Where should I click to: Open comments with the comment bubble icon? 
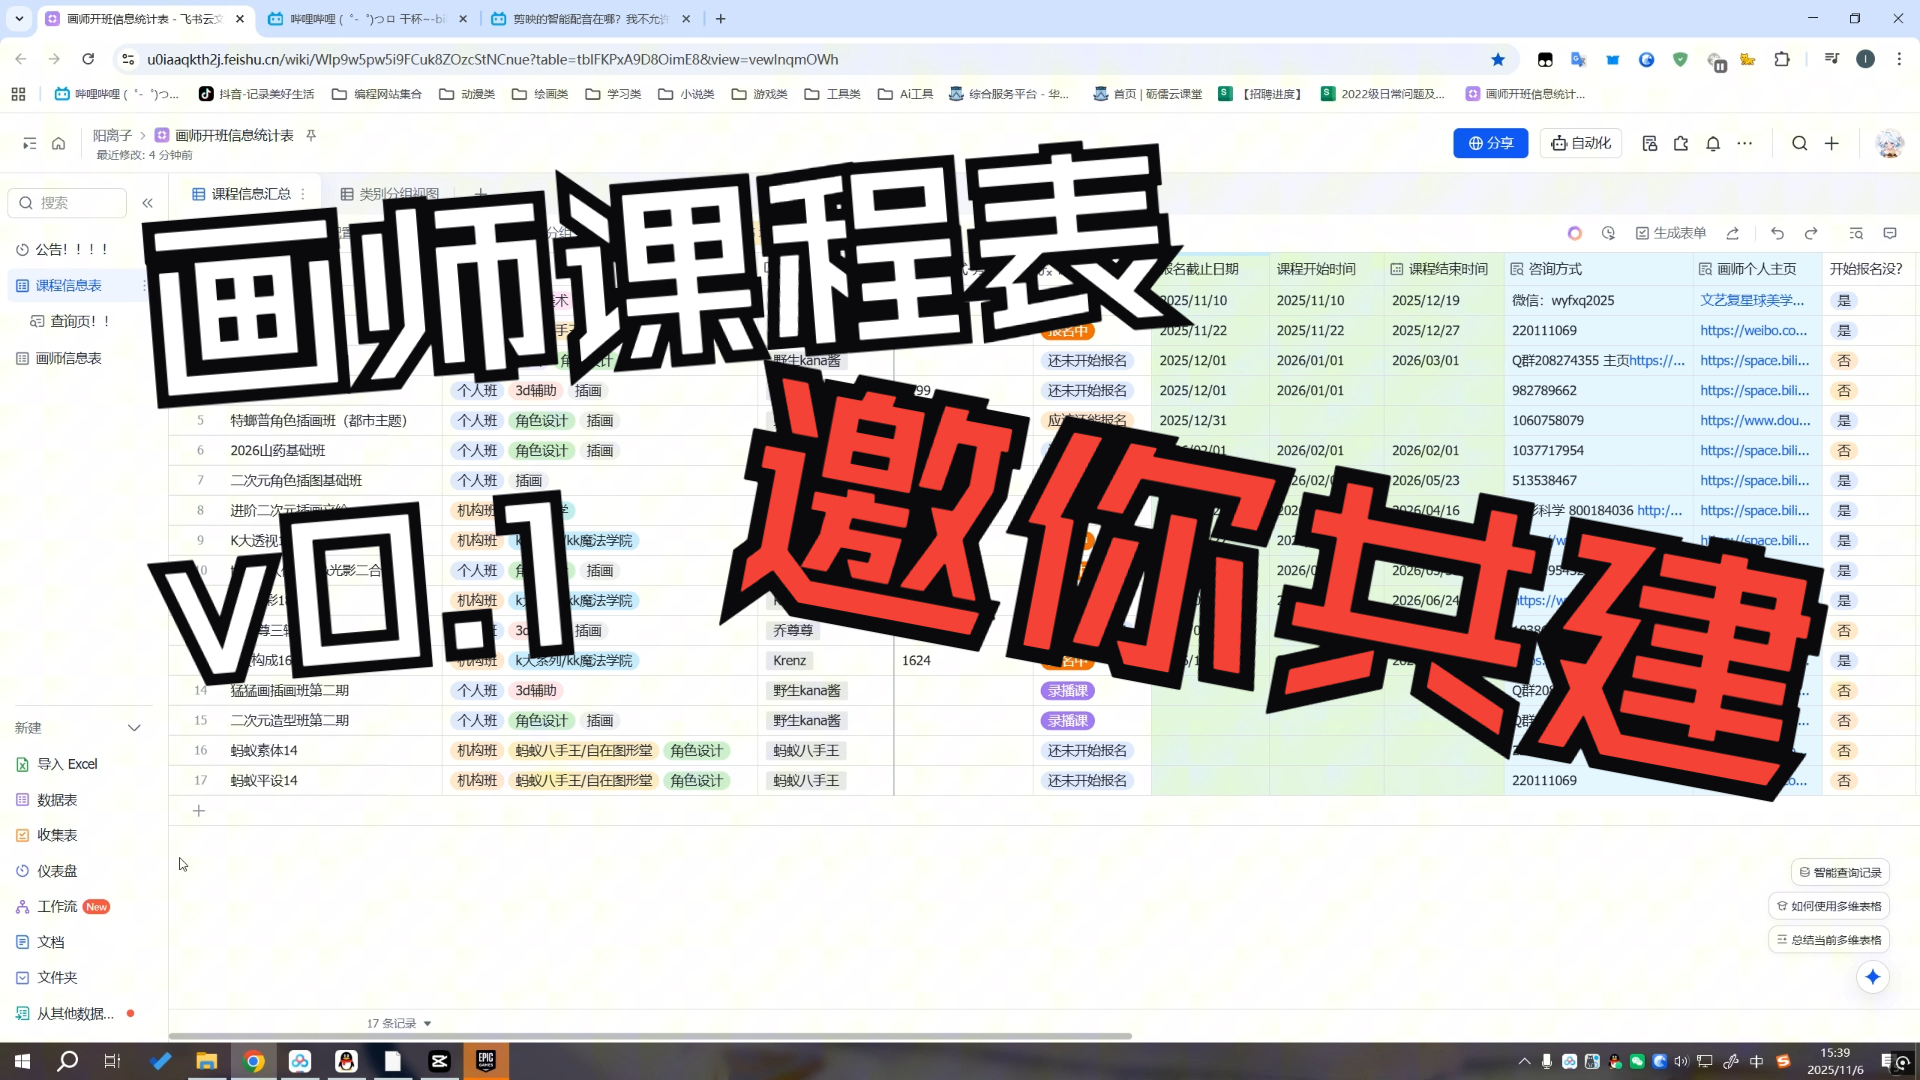[1889, 233]
